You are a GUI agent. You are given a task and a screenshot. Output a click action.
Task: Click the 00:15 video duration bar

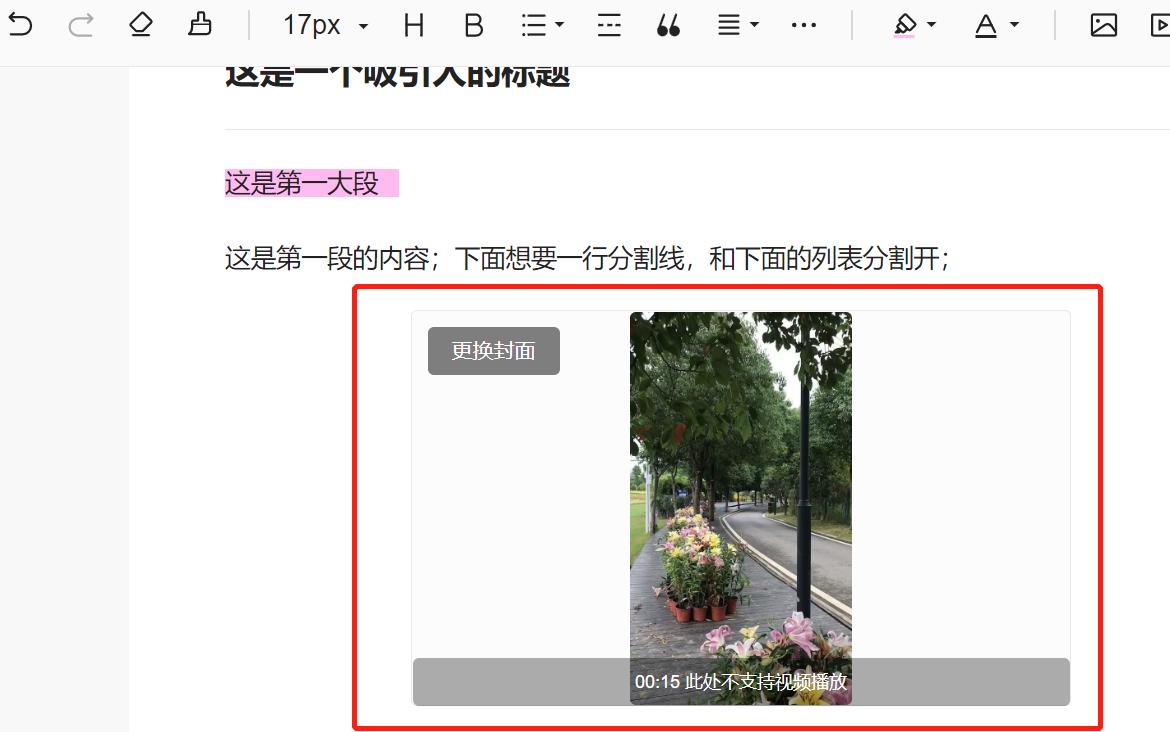click(740, 682)
